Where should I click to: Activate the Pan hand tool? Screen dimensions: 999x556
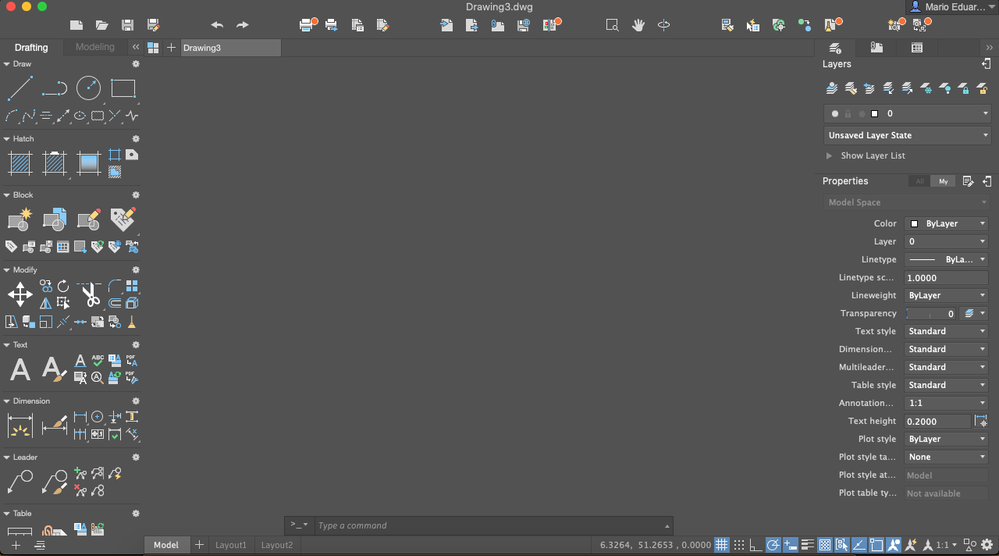(x=638, y=25)
